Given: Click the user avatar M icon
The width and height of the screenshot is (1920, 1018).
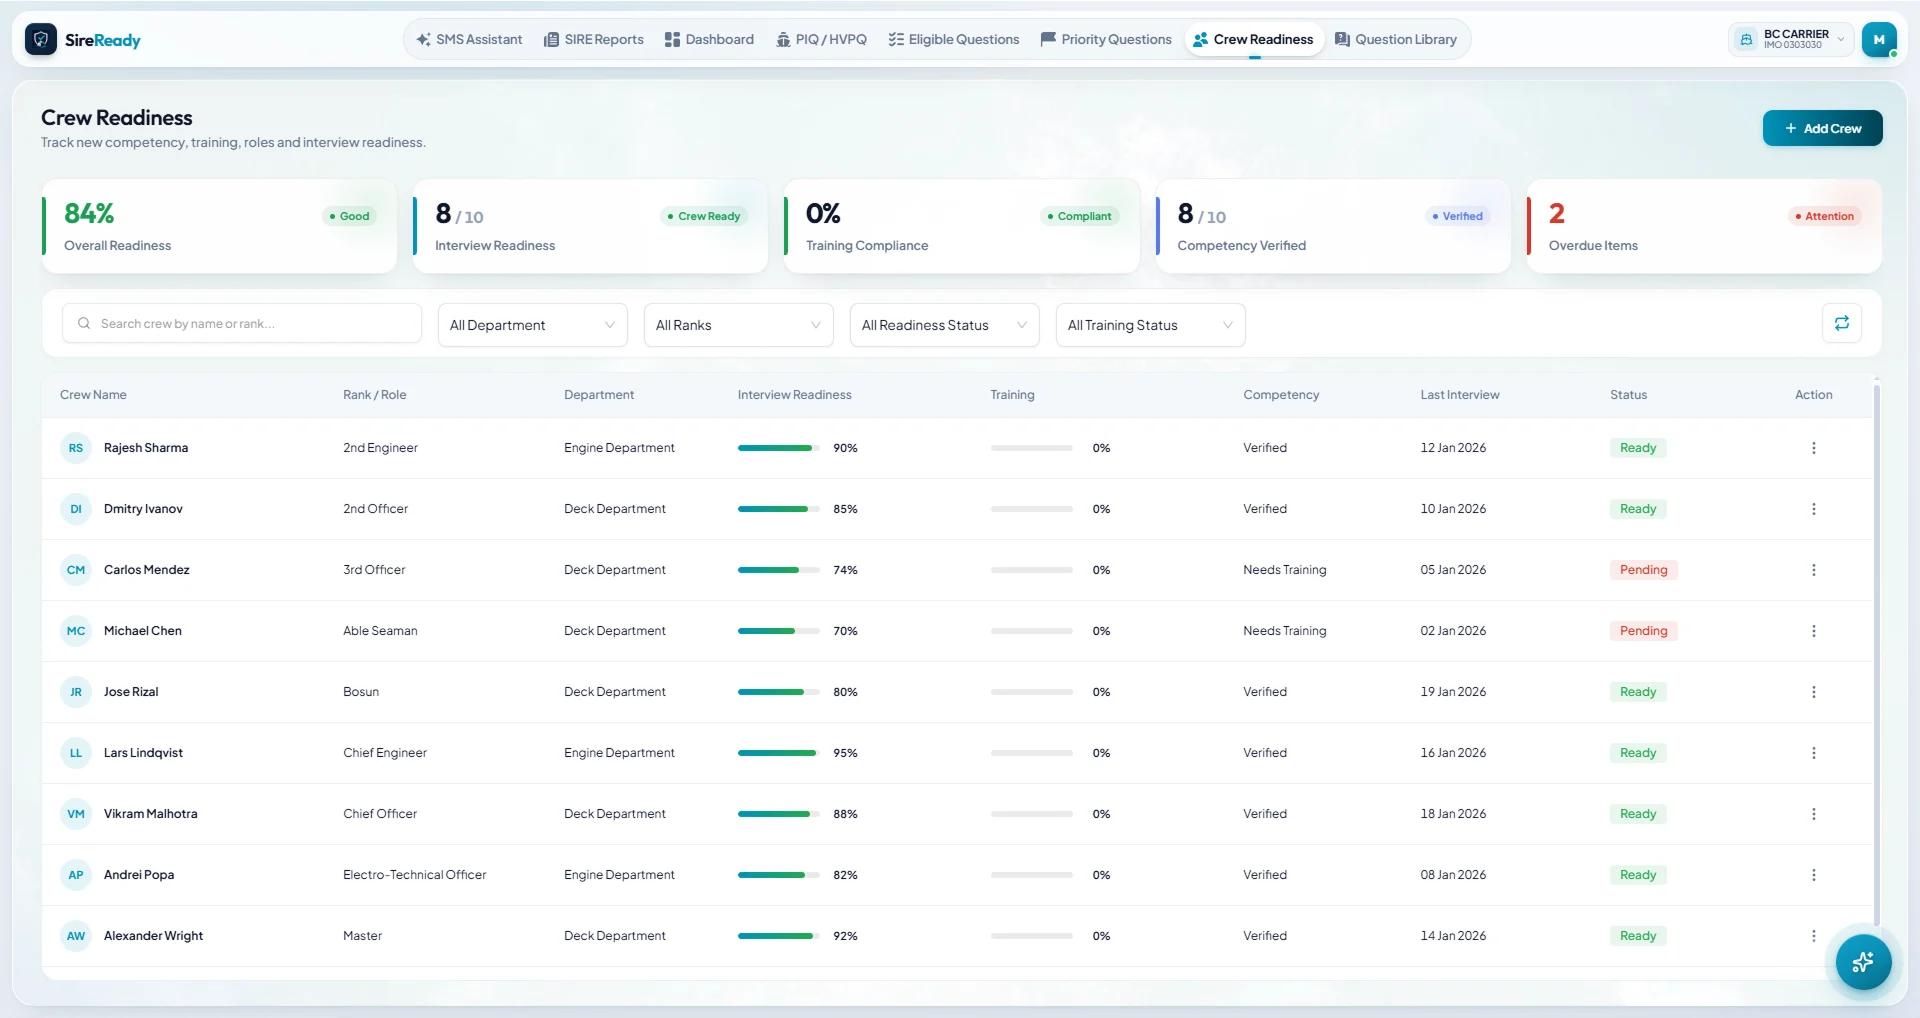Looking at the screenshot, I should (1879, 40).
